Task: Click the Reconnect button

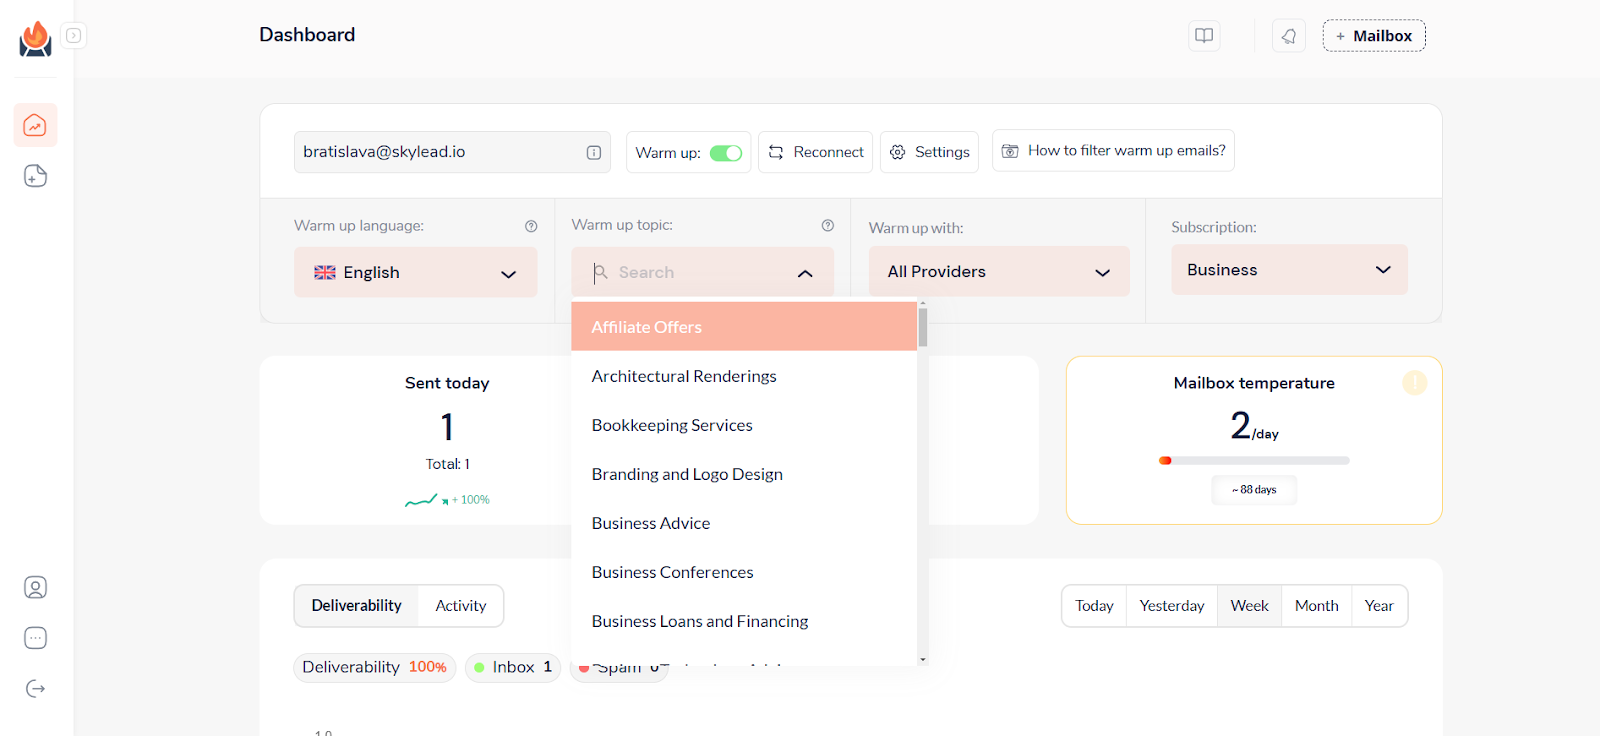Action: (815, 152)
